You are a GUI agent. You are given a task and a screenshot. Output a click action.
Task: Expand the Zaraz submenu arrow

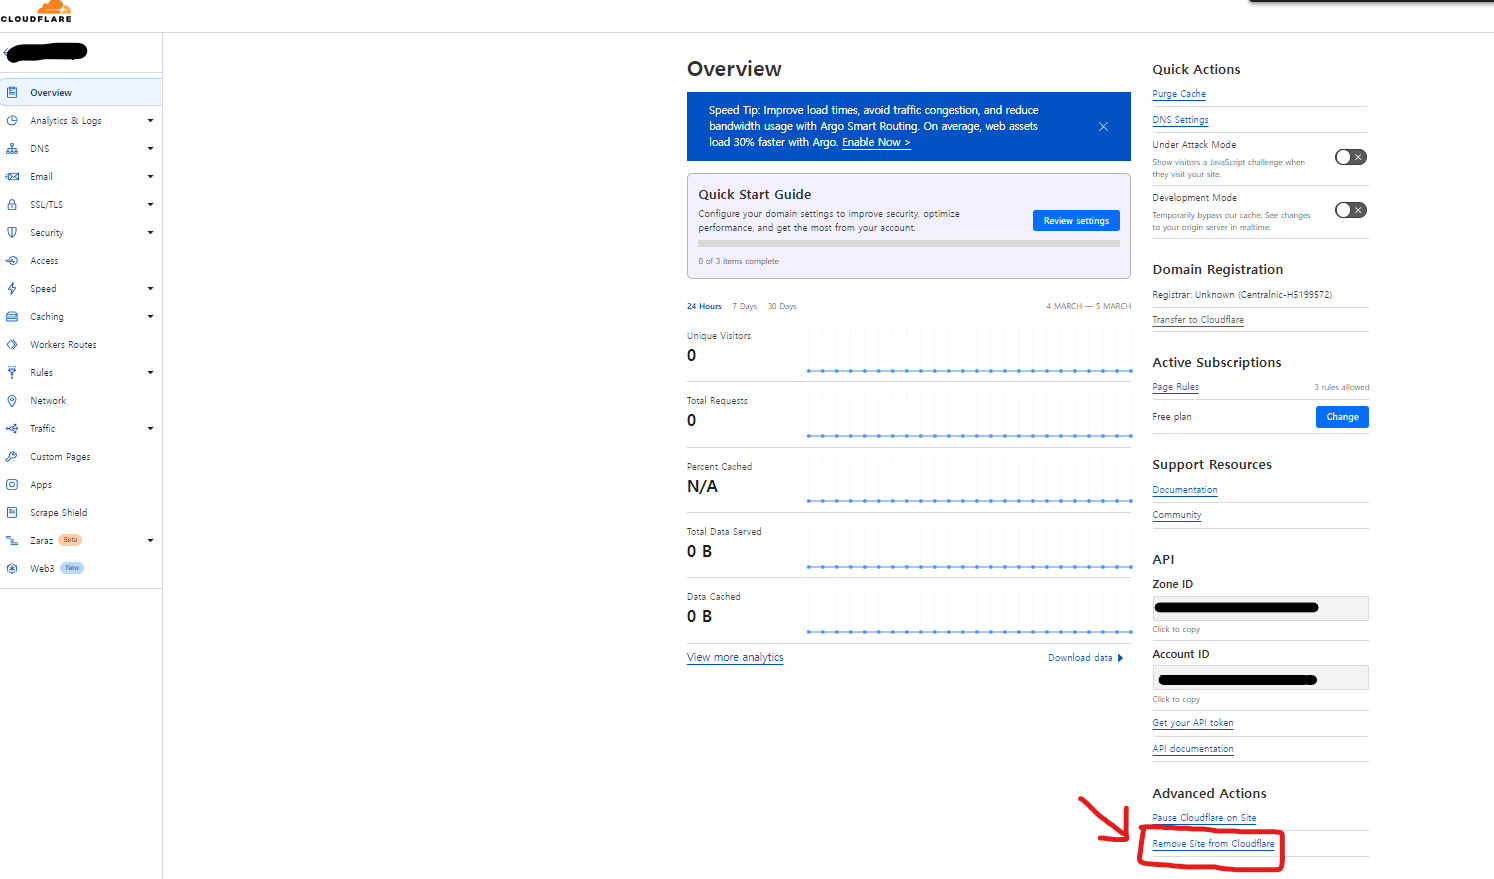pos(150,540)
